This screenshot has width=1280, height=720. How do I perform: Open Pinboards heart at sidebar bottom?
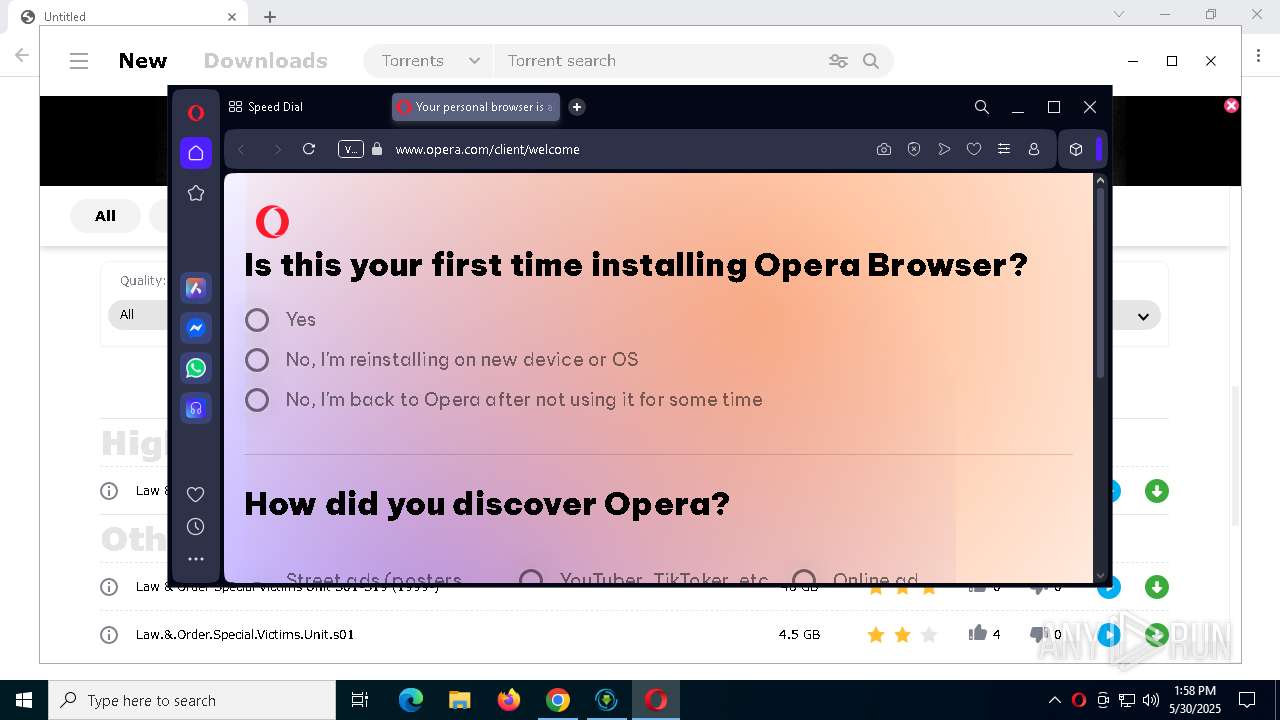[196, 494]
